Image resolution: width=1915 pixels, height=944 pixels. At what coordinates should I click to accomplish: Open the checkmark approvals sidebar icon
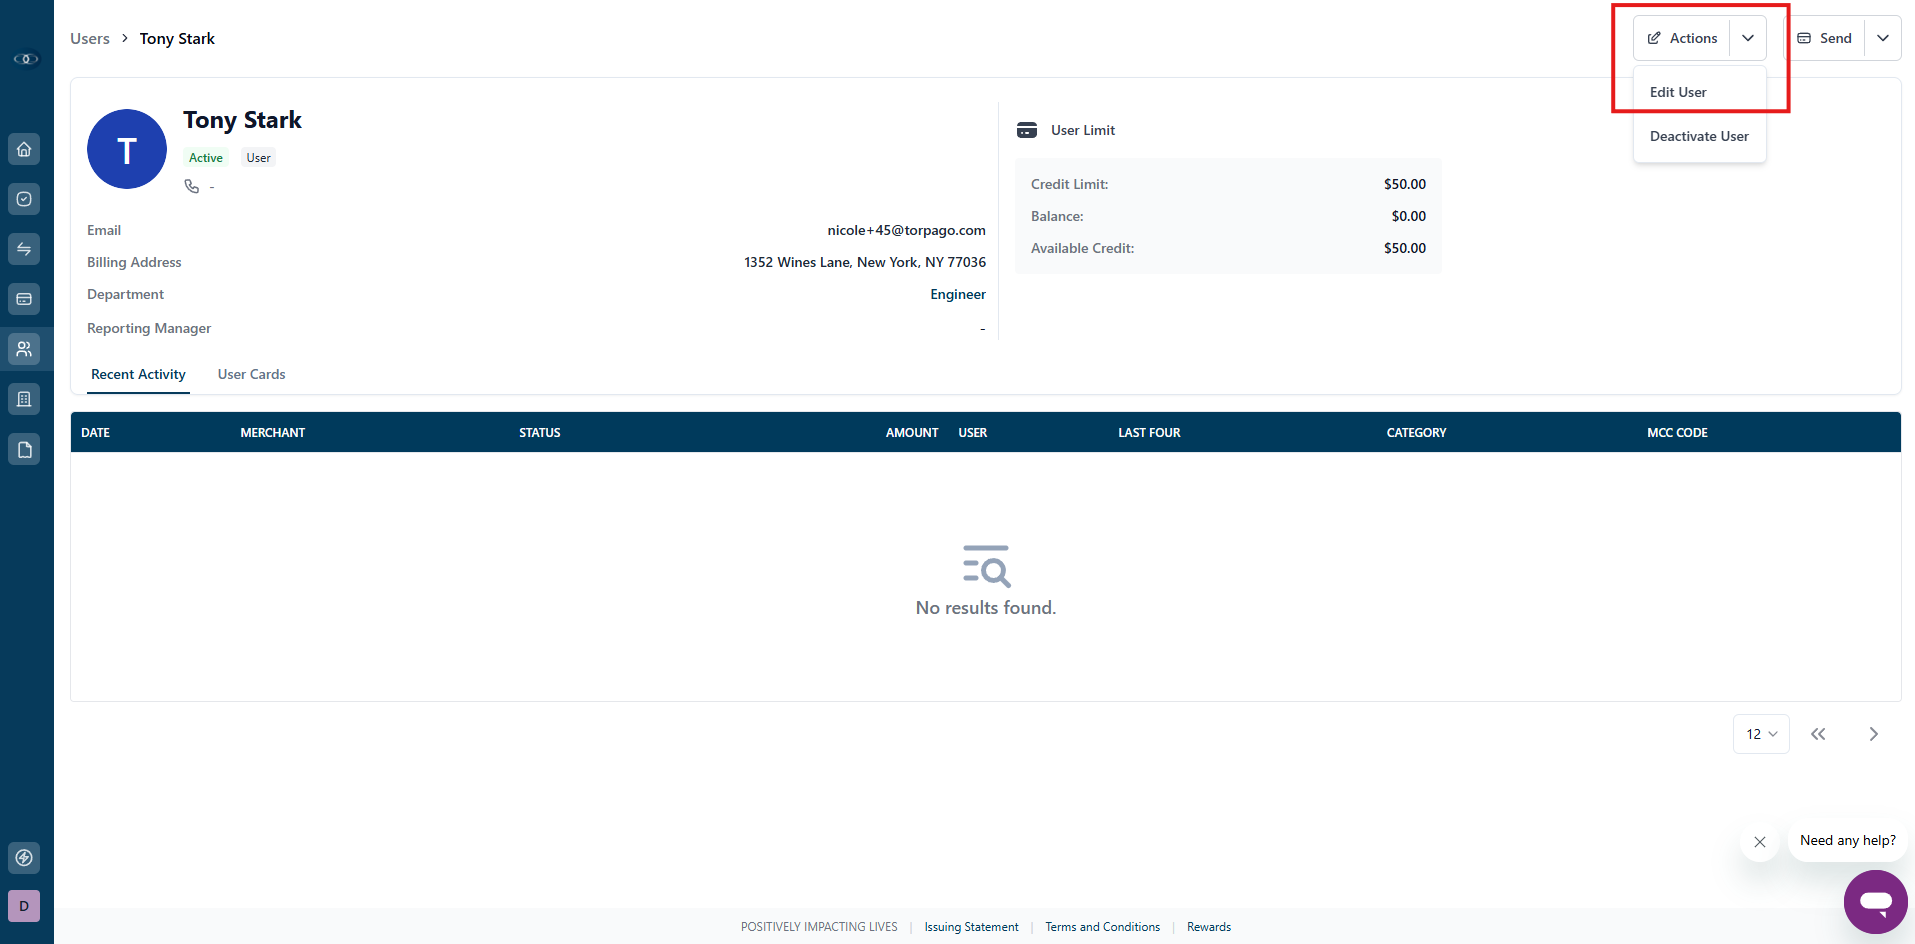pyautogui.click(x=24, y=199)
